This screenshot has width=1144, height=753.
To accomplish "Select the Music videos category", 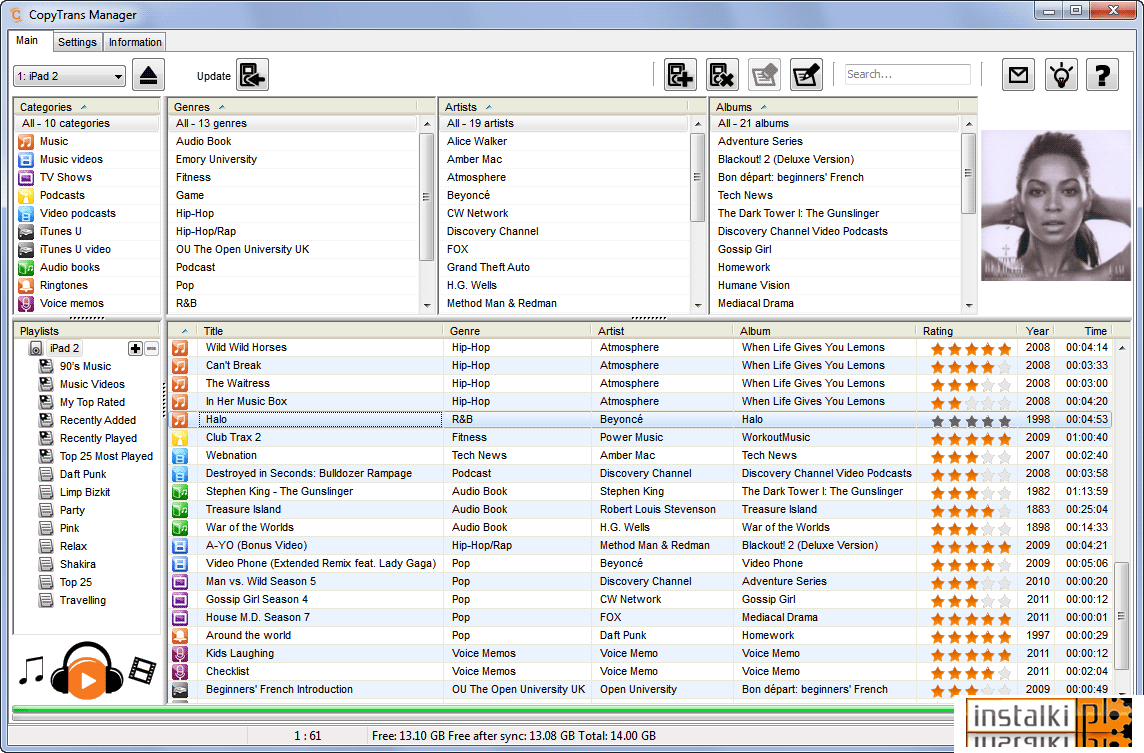I will coord(87,159).
